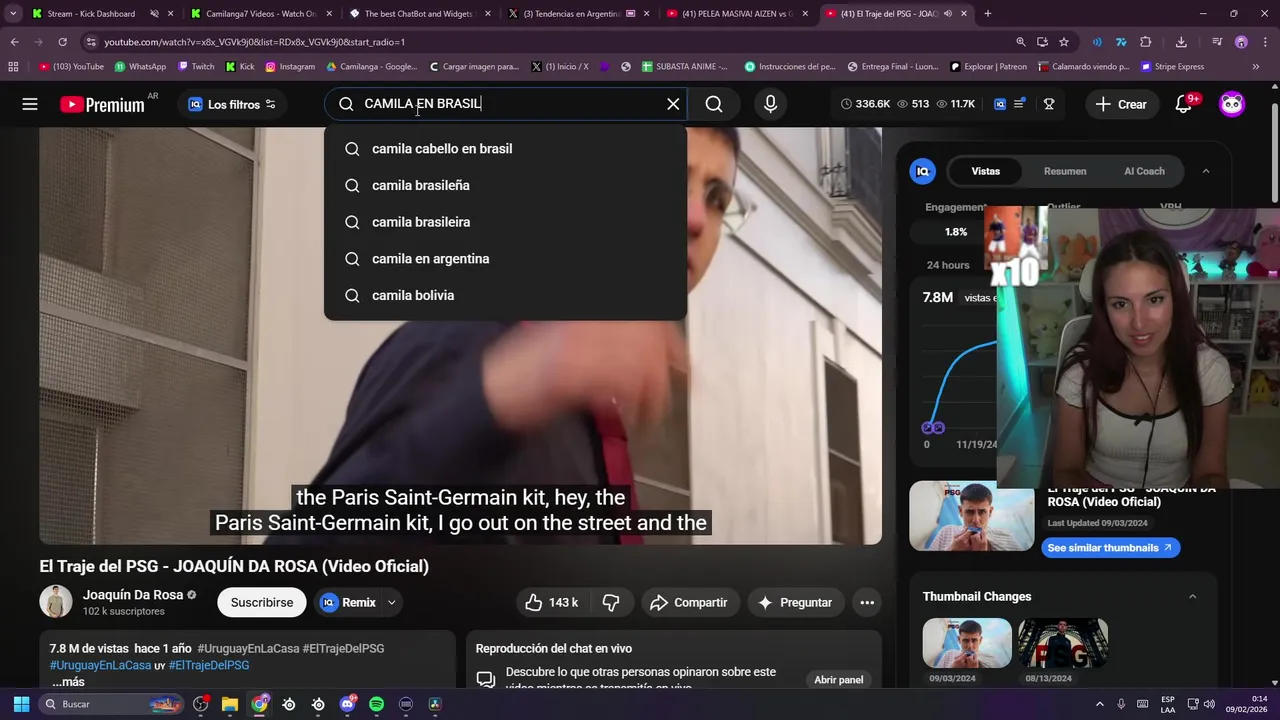Open Joaquín Da Rosa channel avatar
1280x720 pixels.
click(56, 602)
